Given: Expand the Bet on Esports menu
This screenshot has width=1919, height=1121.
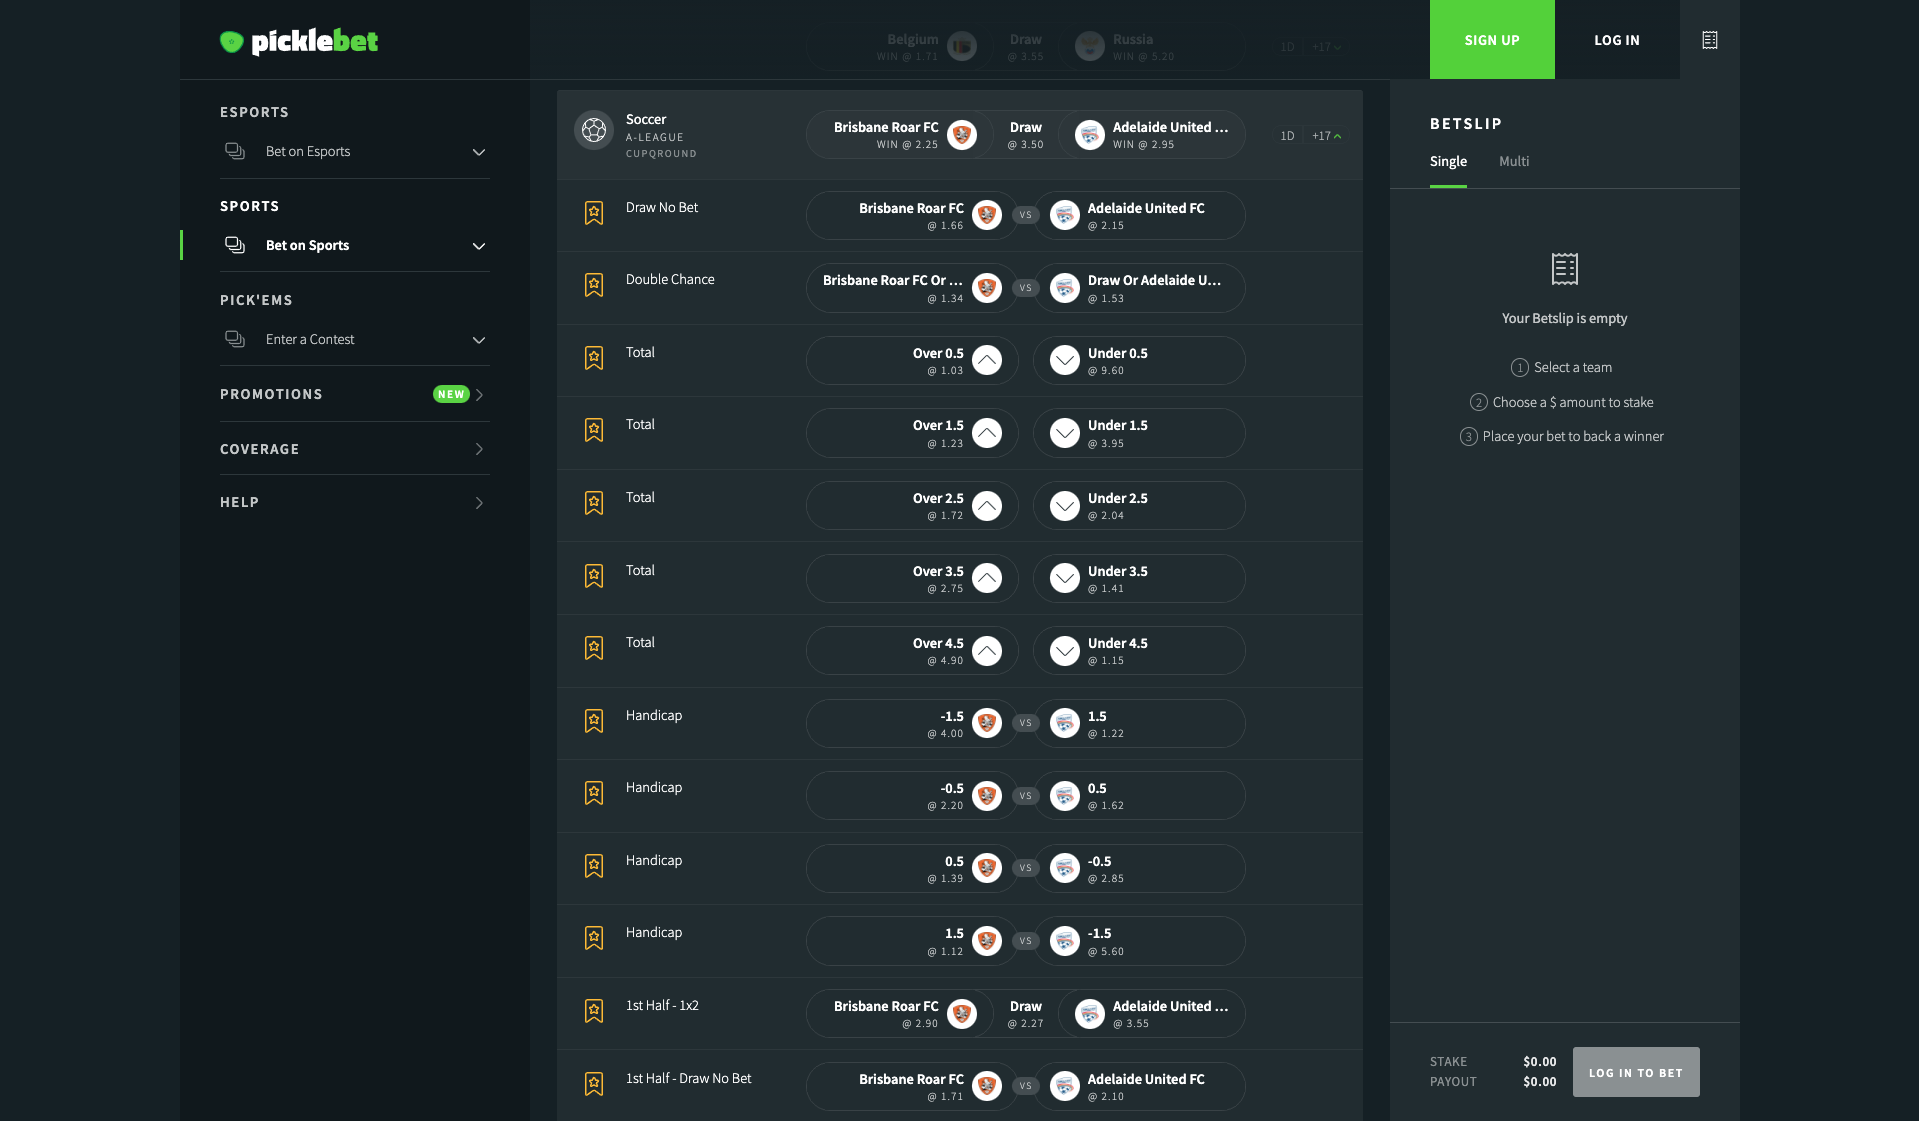Looking at the screenshot, I should pyautogui.click(x=479, y=152).
